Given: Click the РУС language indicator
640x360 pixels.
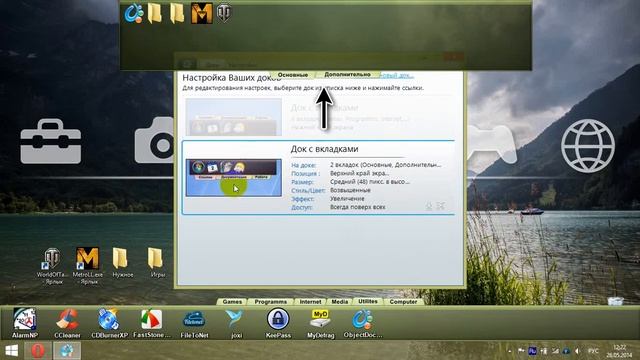Looking at the screenshot, I should [x=593, y=351].
